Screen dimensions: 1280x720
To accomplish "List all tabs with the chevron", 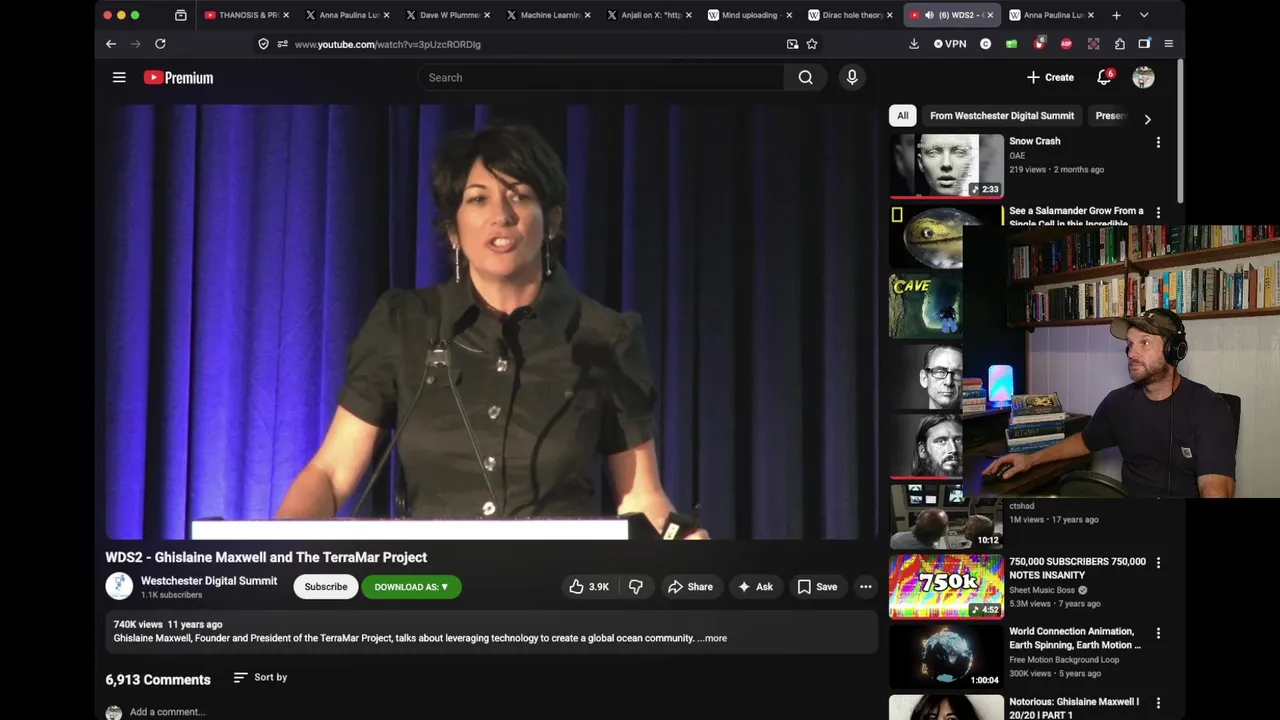I will point(1144,15).
